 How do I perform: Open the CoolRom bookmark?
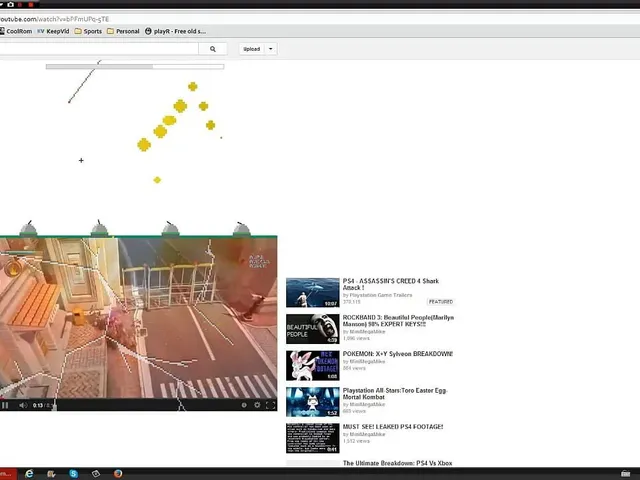coord(16,31)
